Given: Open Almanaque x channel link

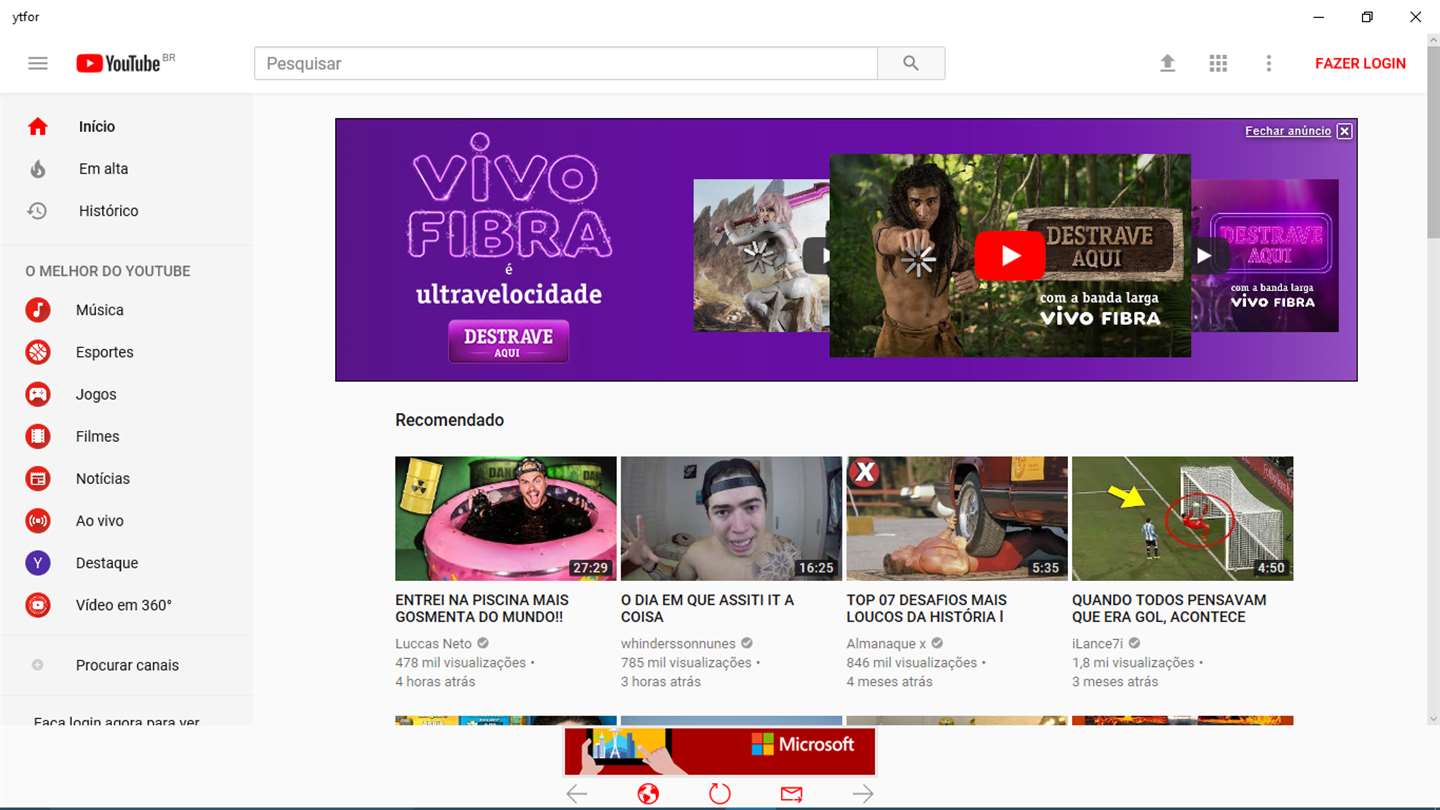Looking at the screenshot, I should pyautogui.click(x=887, y=644).
